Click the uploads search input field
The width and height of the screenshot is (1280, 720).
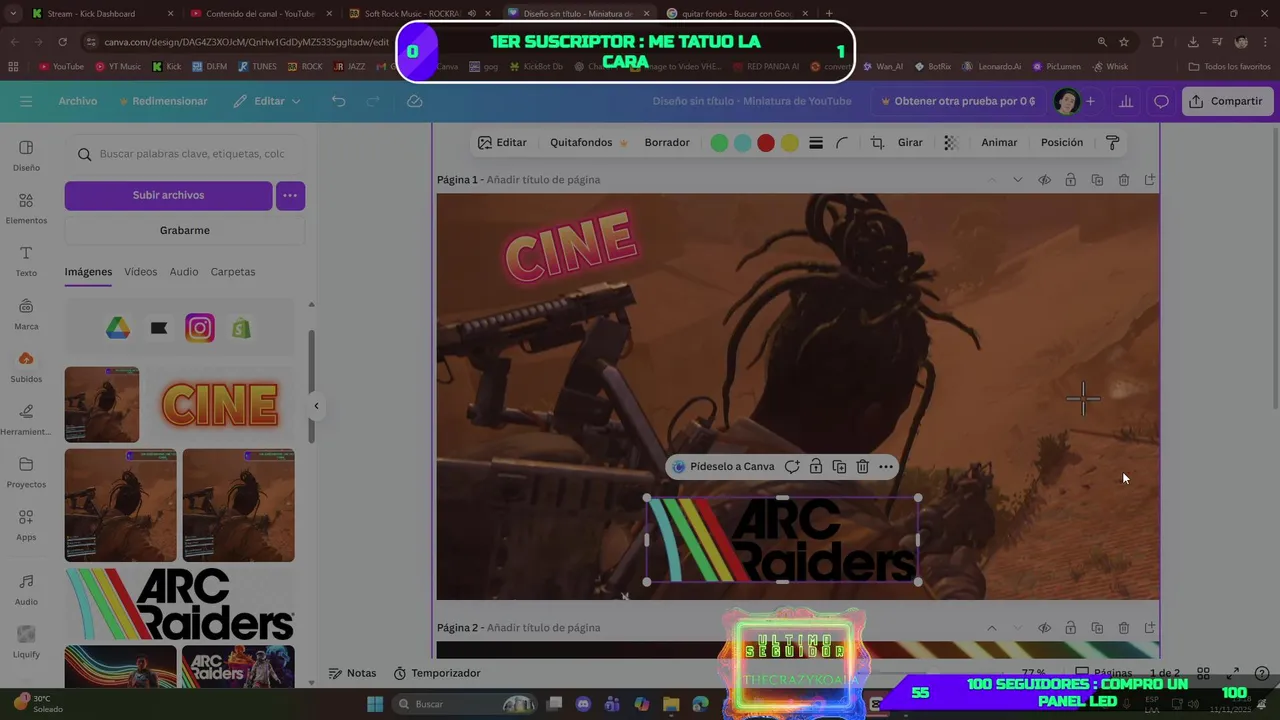185,154
